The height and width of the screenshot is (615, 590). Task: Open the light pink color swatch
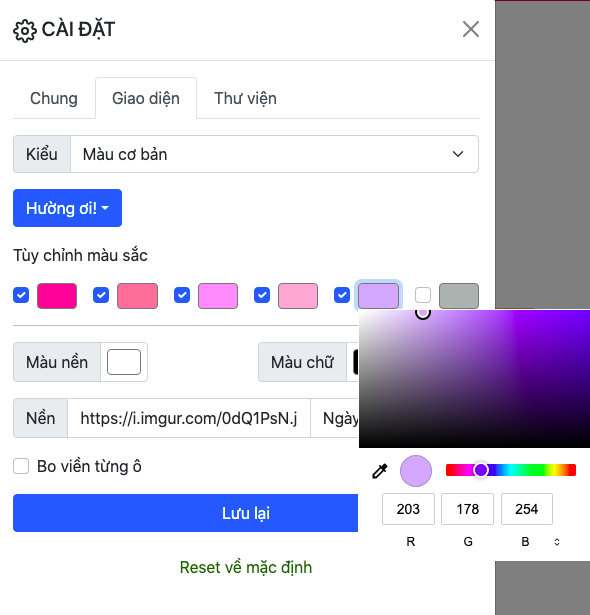(298, 296)
